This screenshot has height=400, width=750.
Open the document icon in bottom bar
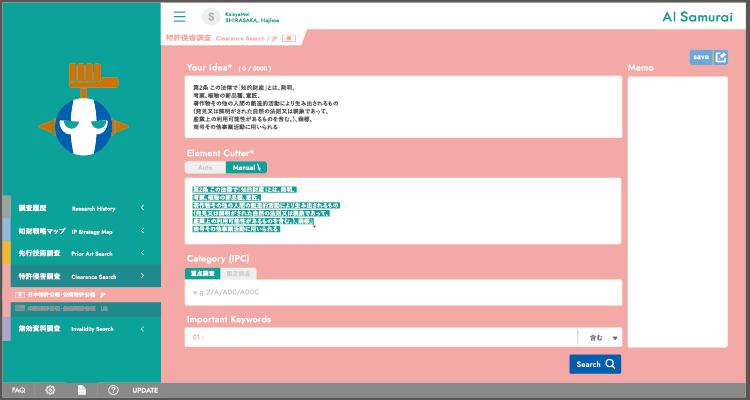point(82,389)
